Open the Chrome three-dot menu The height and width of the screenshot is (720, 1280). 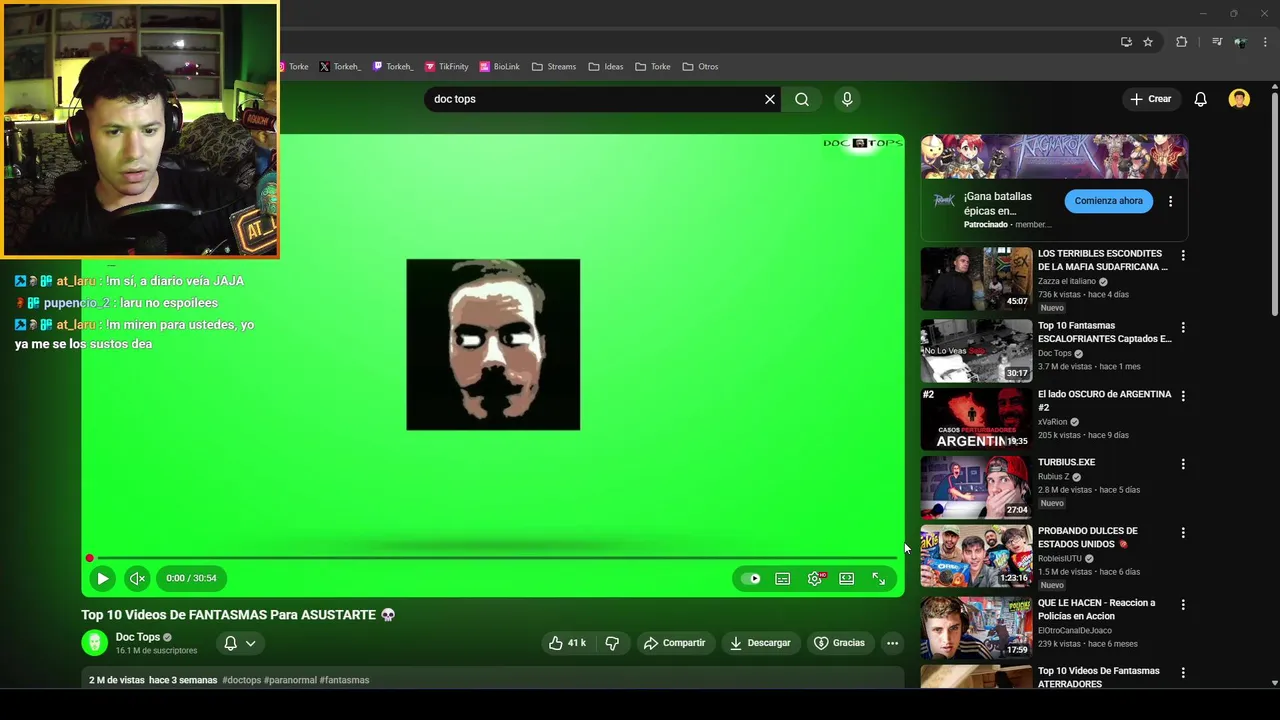[x=1265, y=42]
